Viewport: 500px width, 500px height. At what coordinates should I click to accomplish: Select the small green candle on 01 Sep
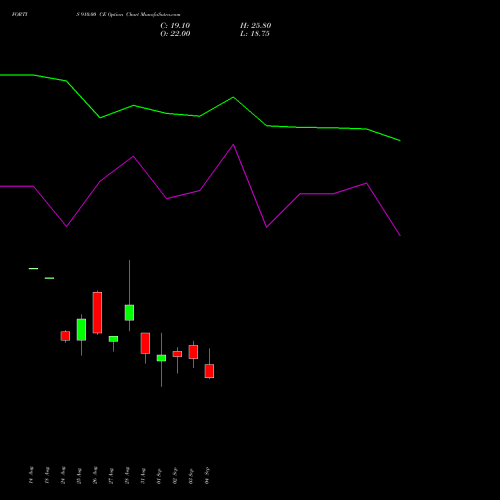tap(161, 358)
